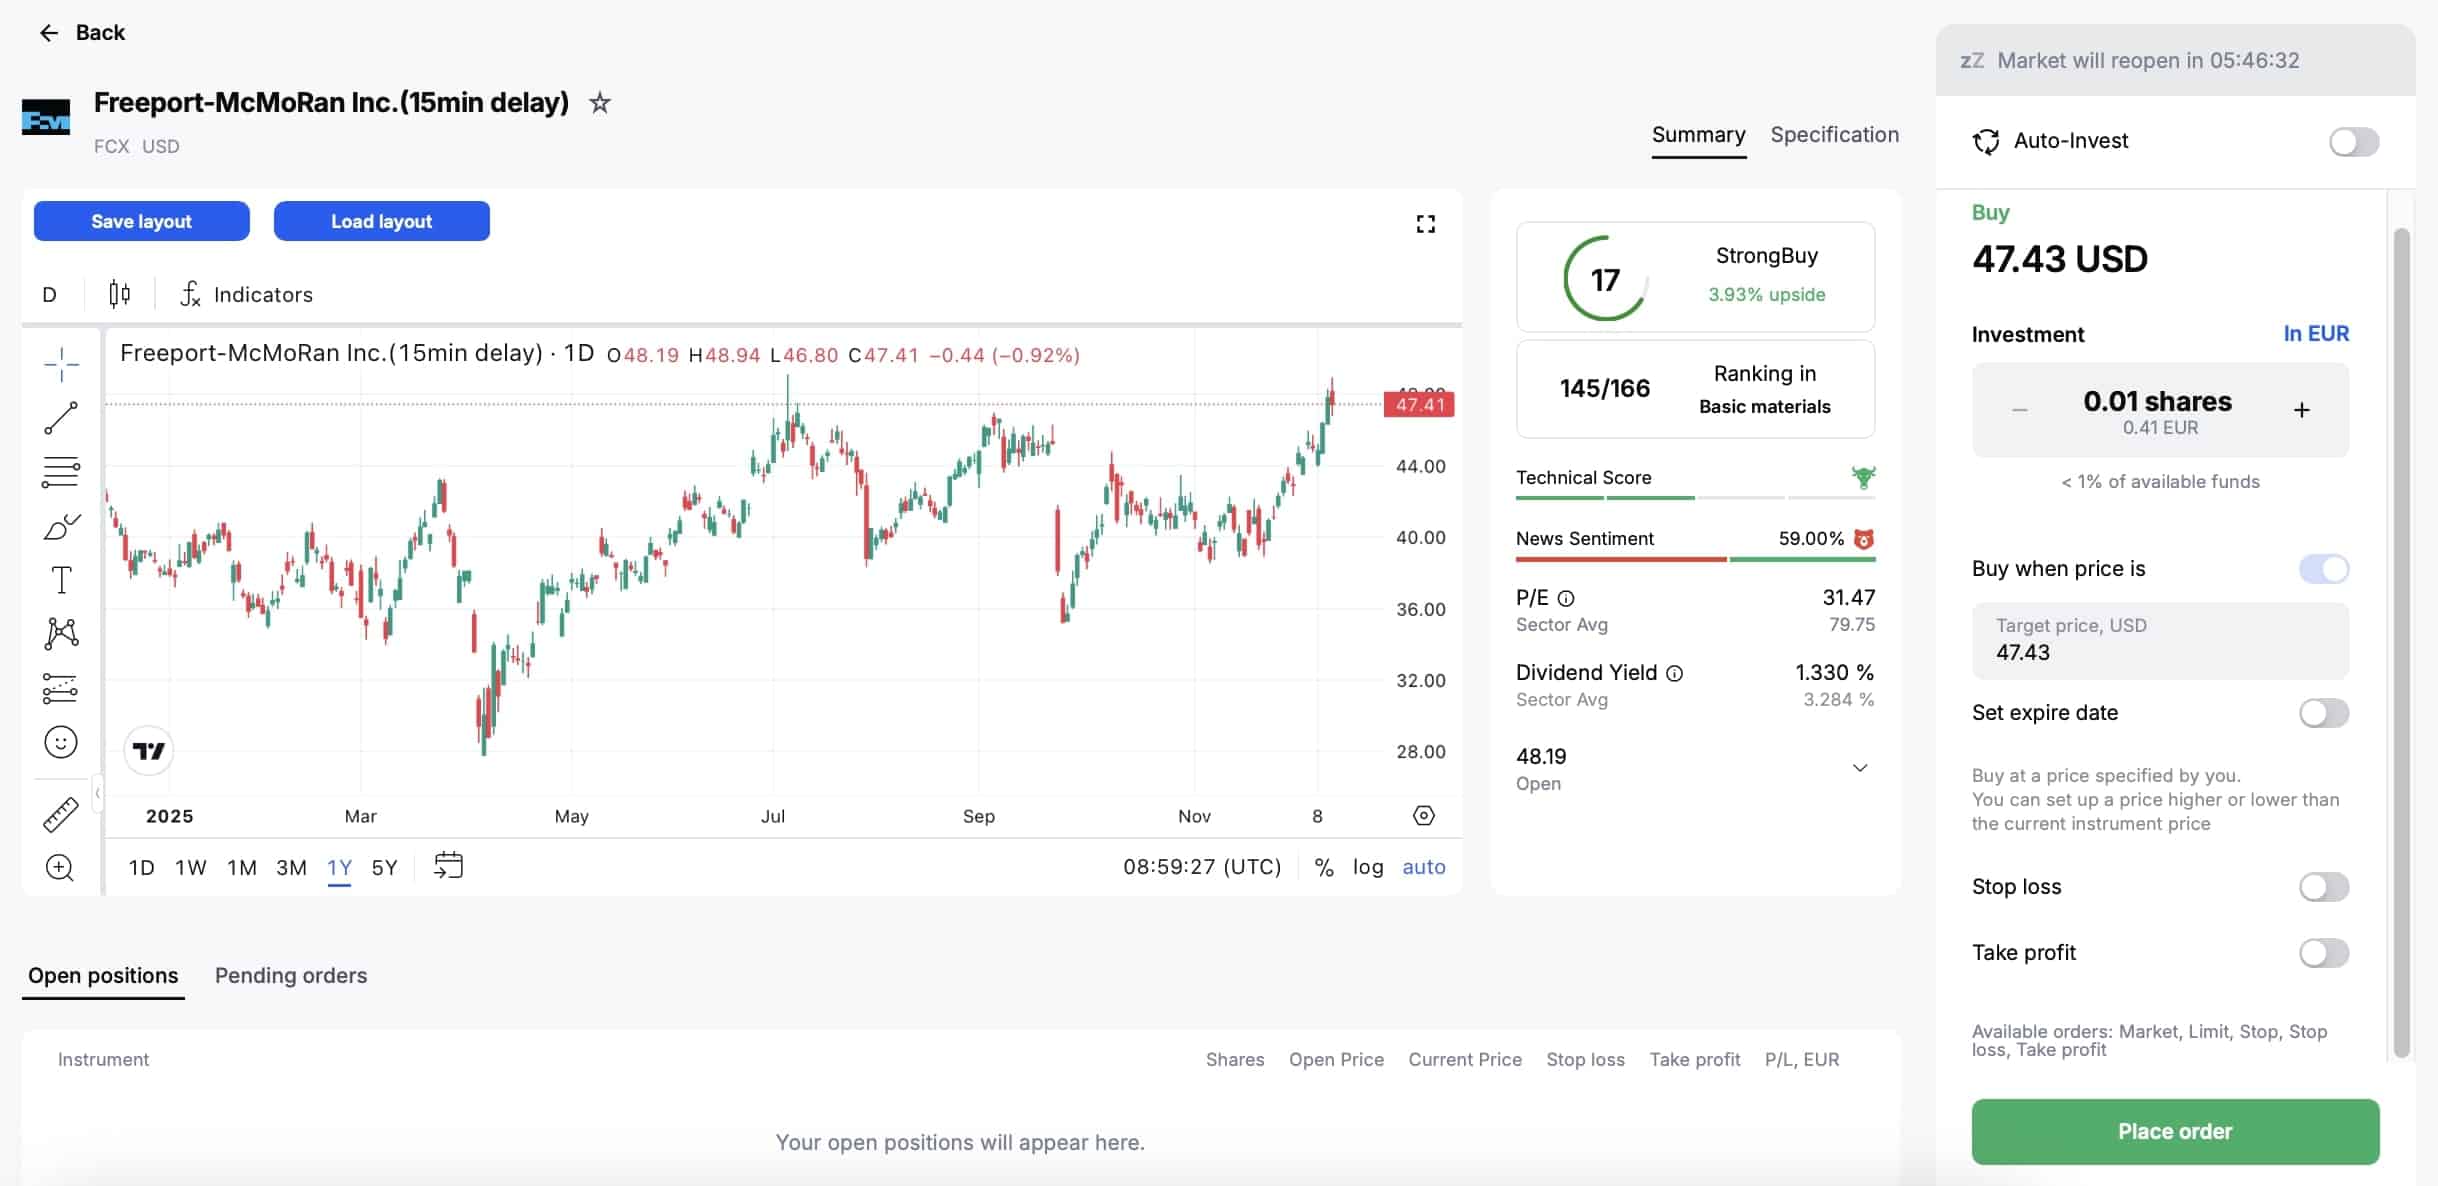Open the Ranking in Basic materials card

tap(1695, 389)
